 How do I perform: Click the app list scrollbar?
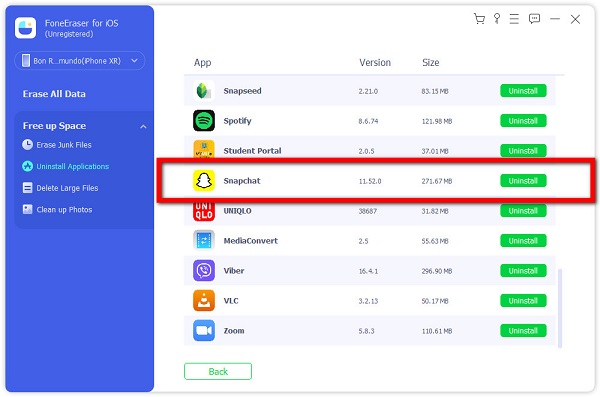point(560,308)
